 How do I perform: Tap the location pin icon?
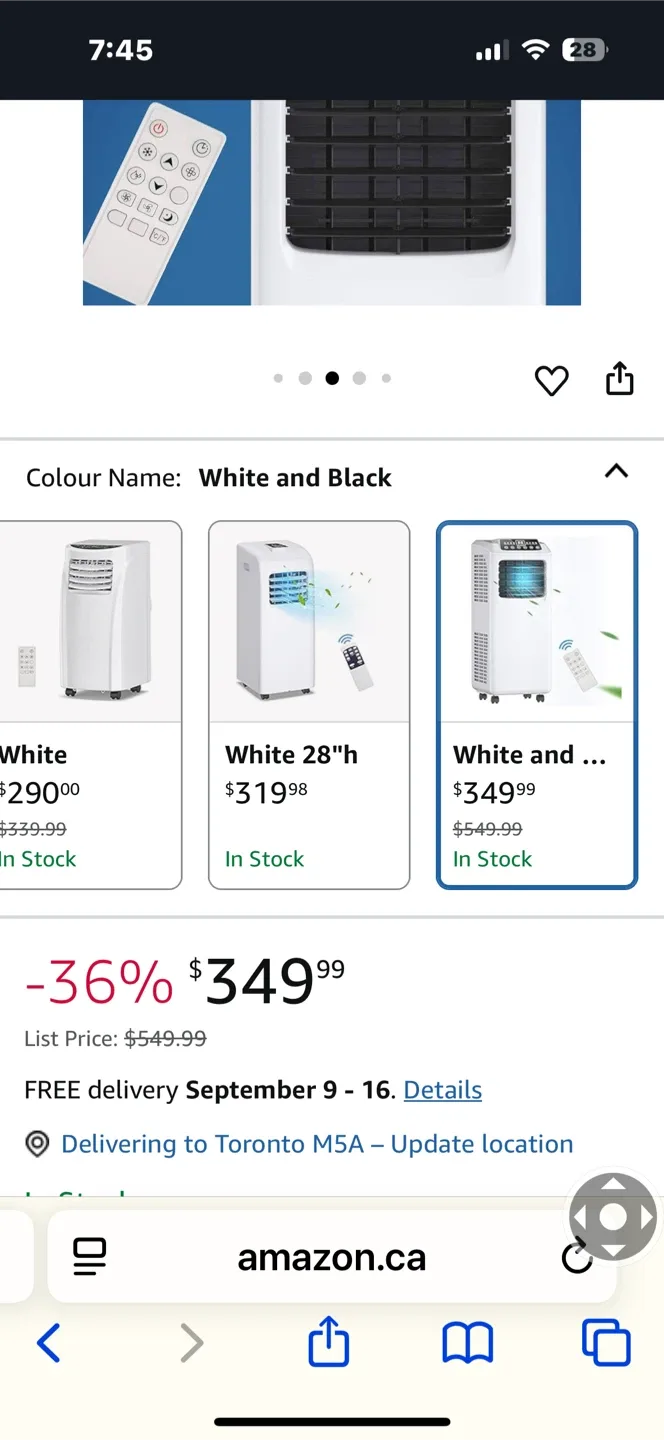[x=37, y=1144]
